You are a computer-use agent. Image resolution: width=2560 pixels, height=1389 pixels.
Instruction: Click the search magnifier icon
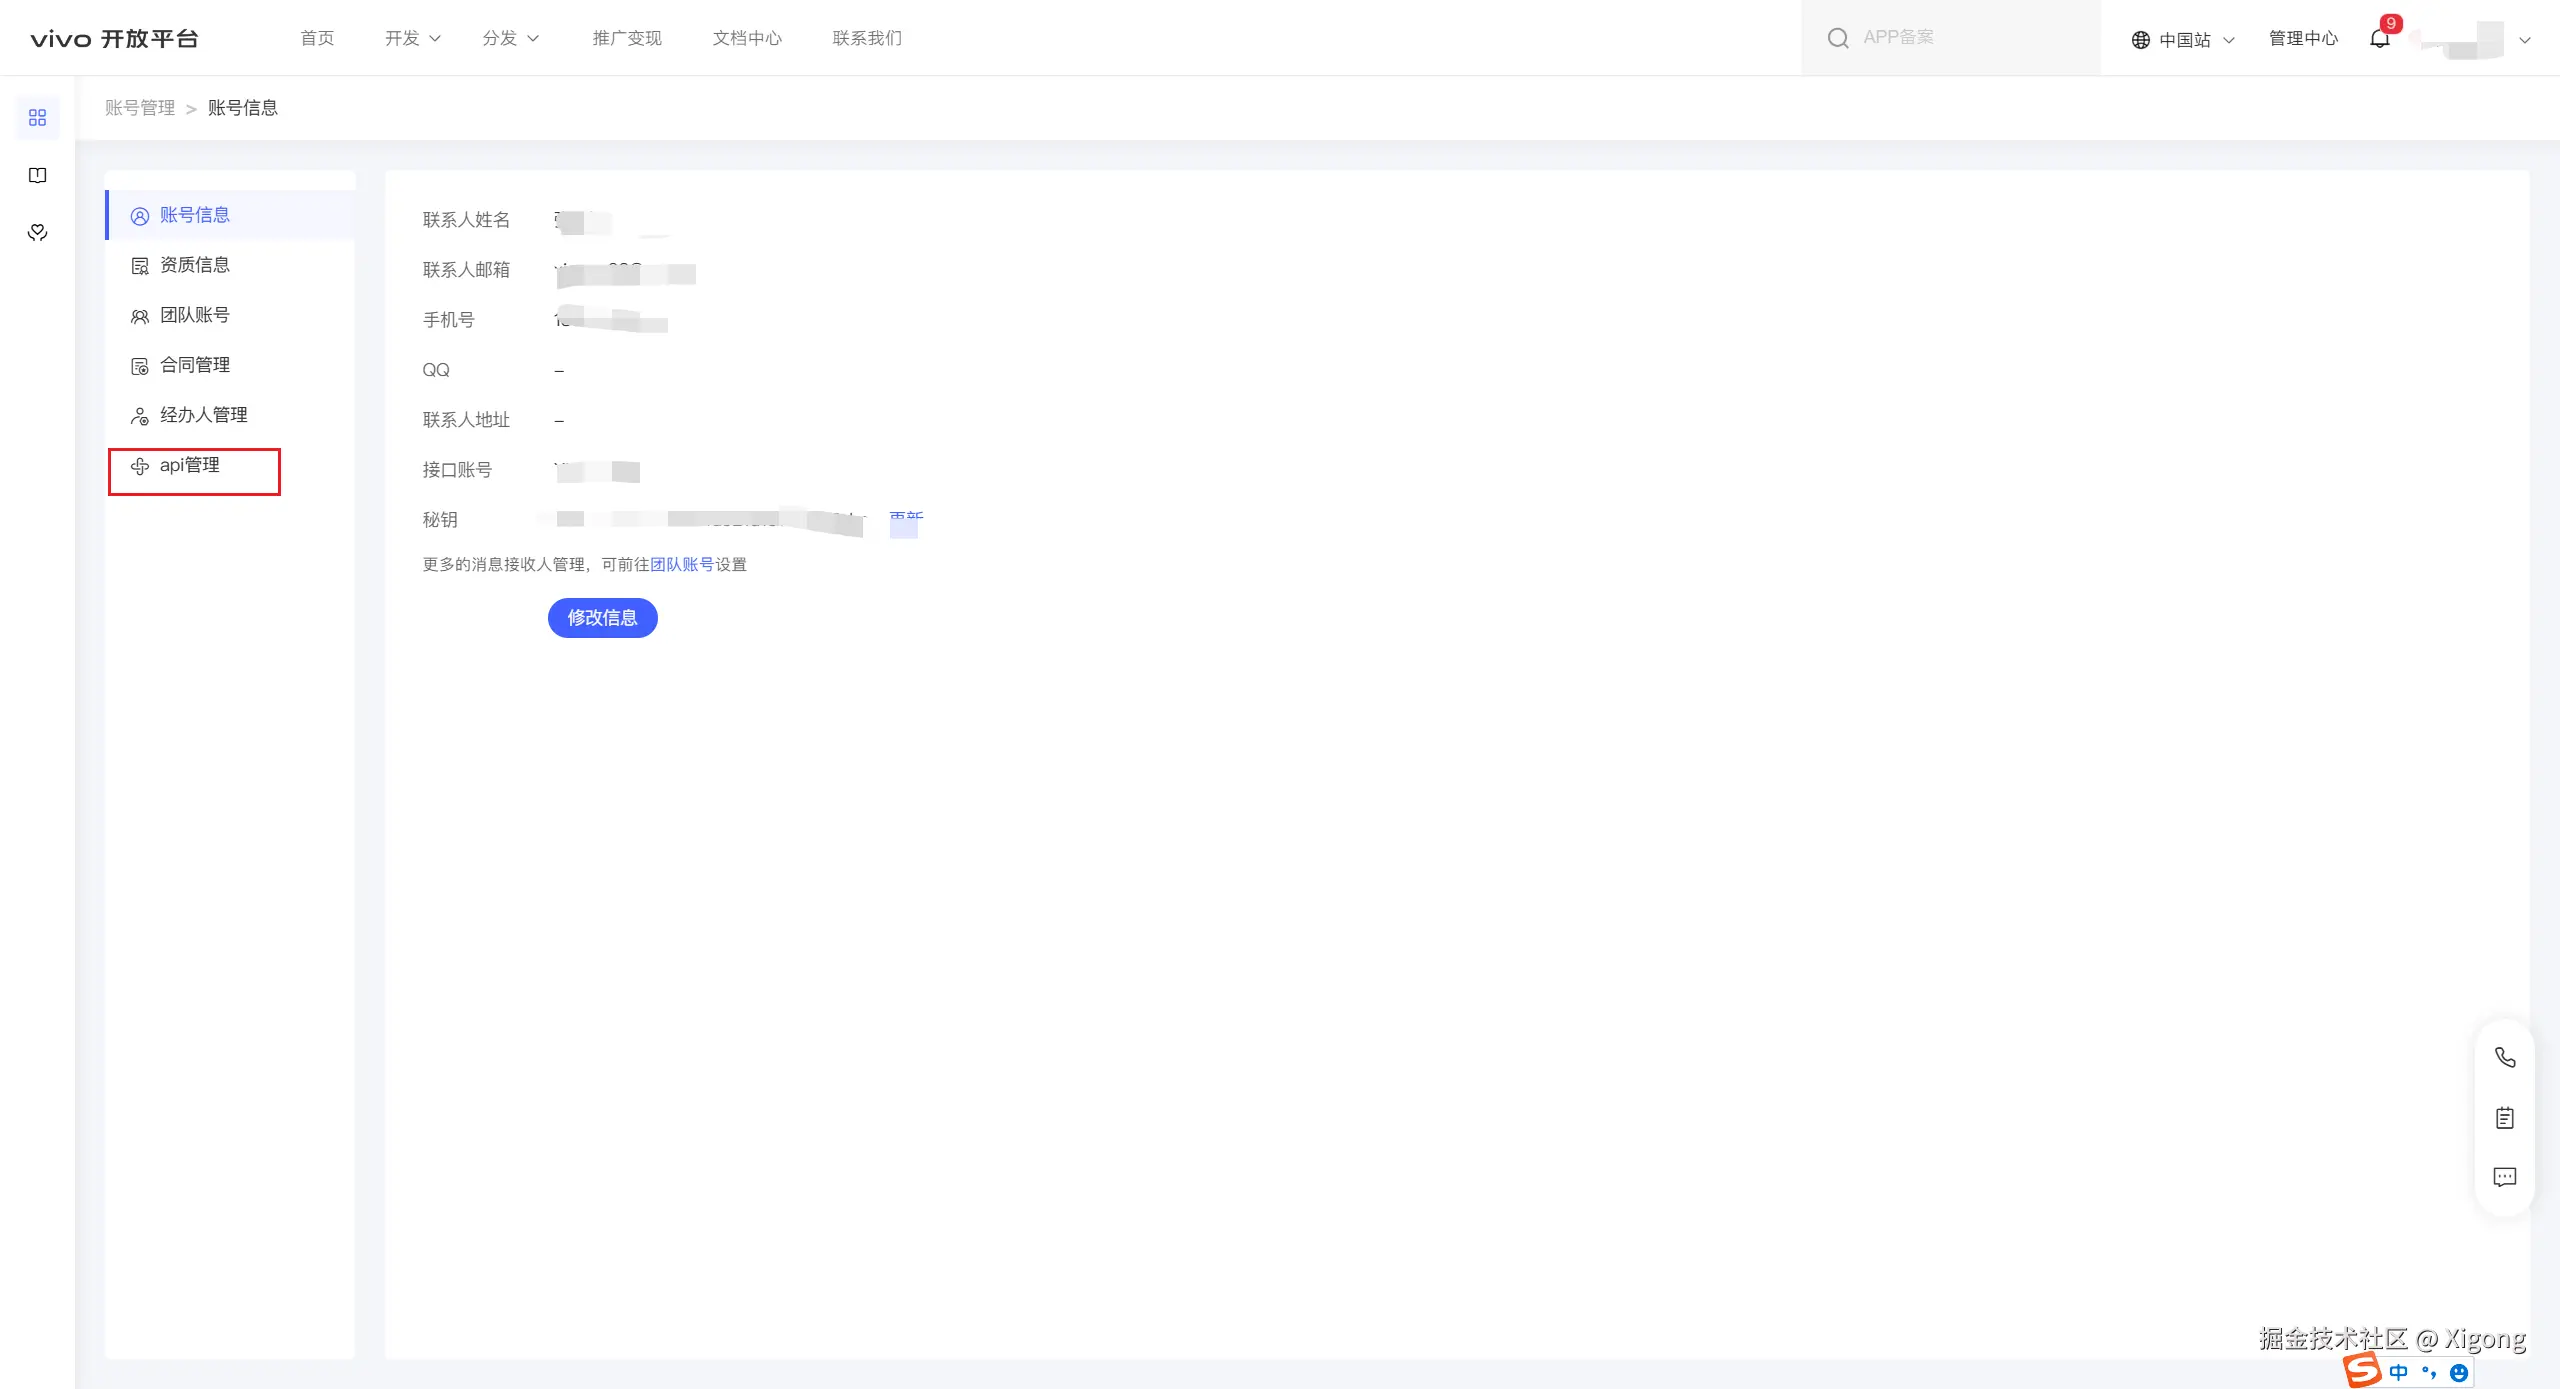coord(1838,38)
